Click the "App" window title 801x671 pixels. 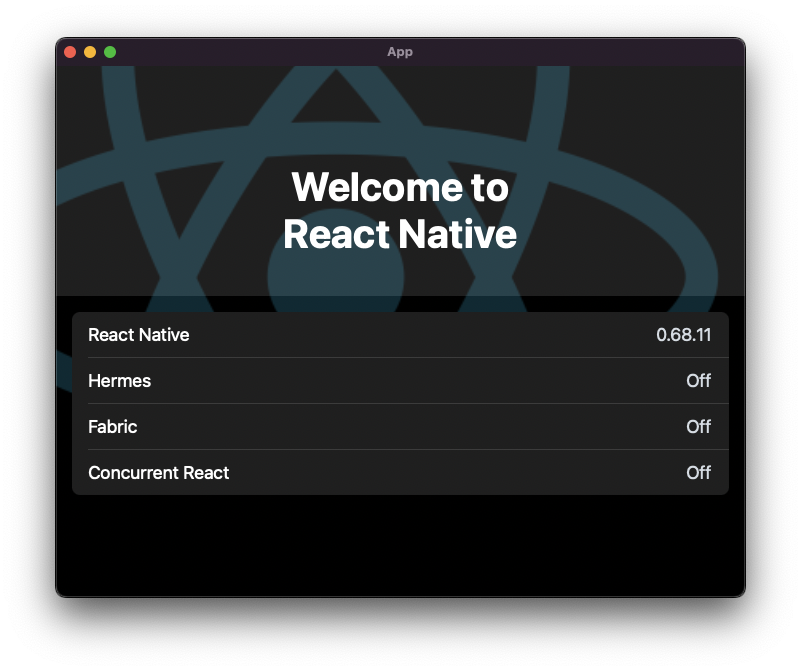tap(400, 52)
